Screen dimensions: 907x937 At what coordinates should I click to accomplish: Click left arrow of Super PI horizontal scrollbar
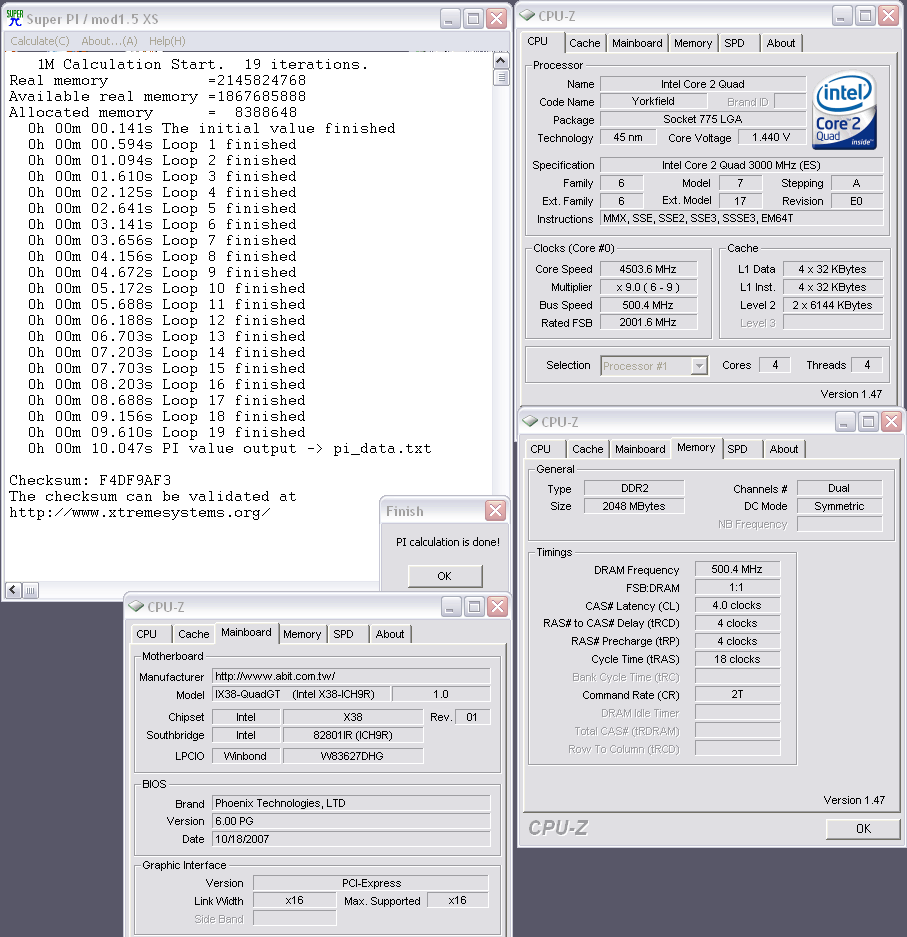[x=13, y=590]
